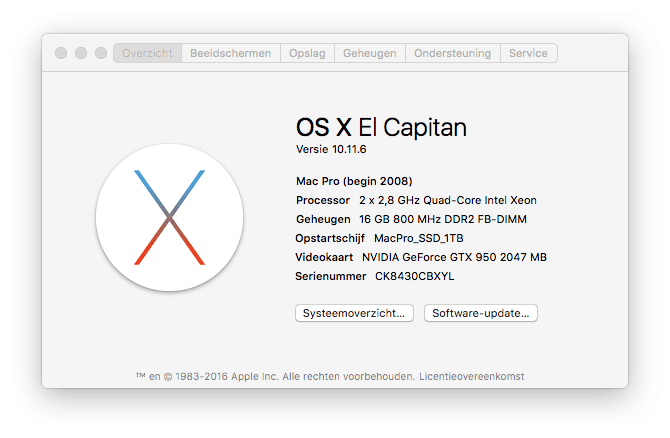Screen dimensions: 670x438
Task: Click the Software-update button
Action: 481,313
